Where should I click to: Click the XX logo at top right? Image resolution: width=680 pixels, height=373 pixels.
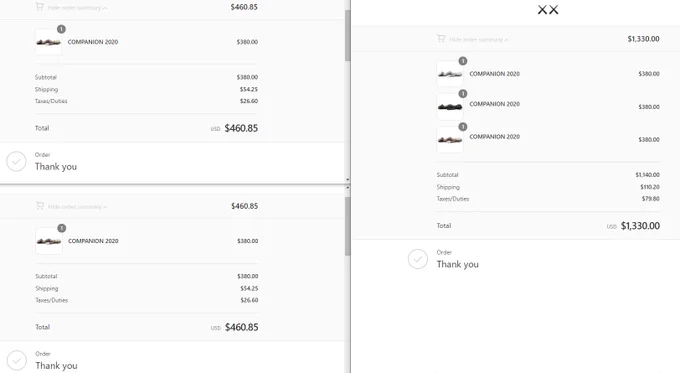(x=548, y=10)
